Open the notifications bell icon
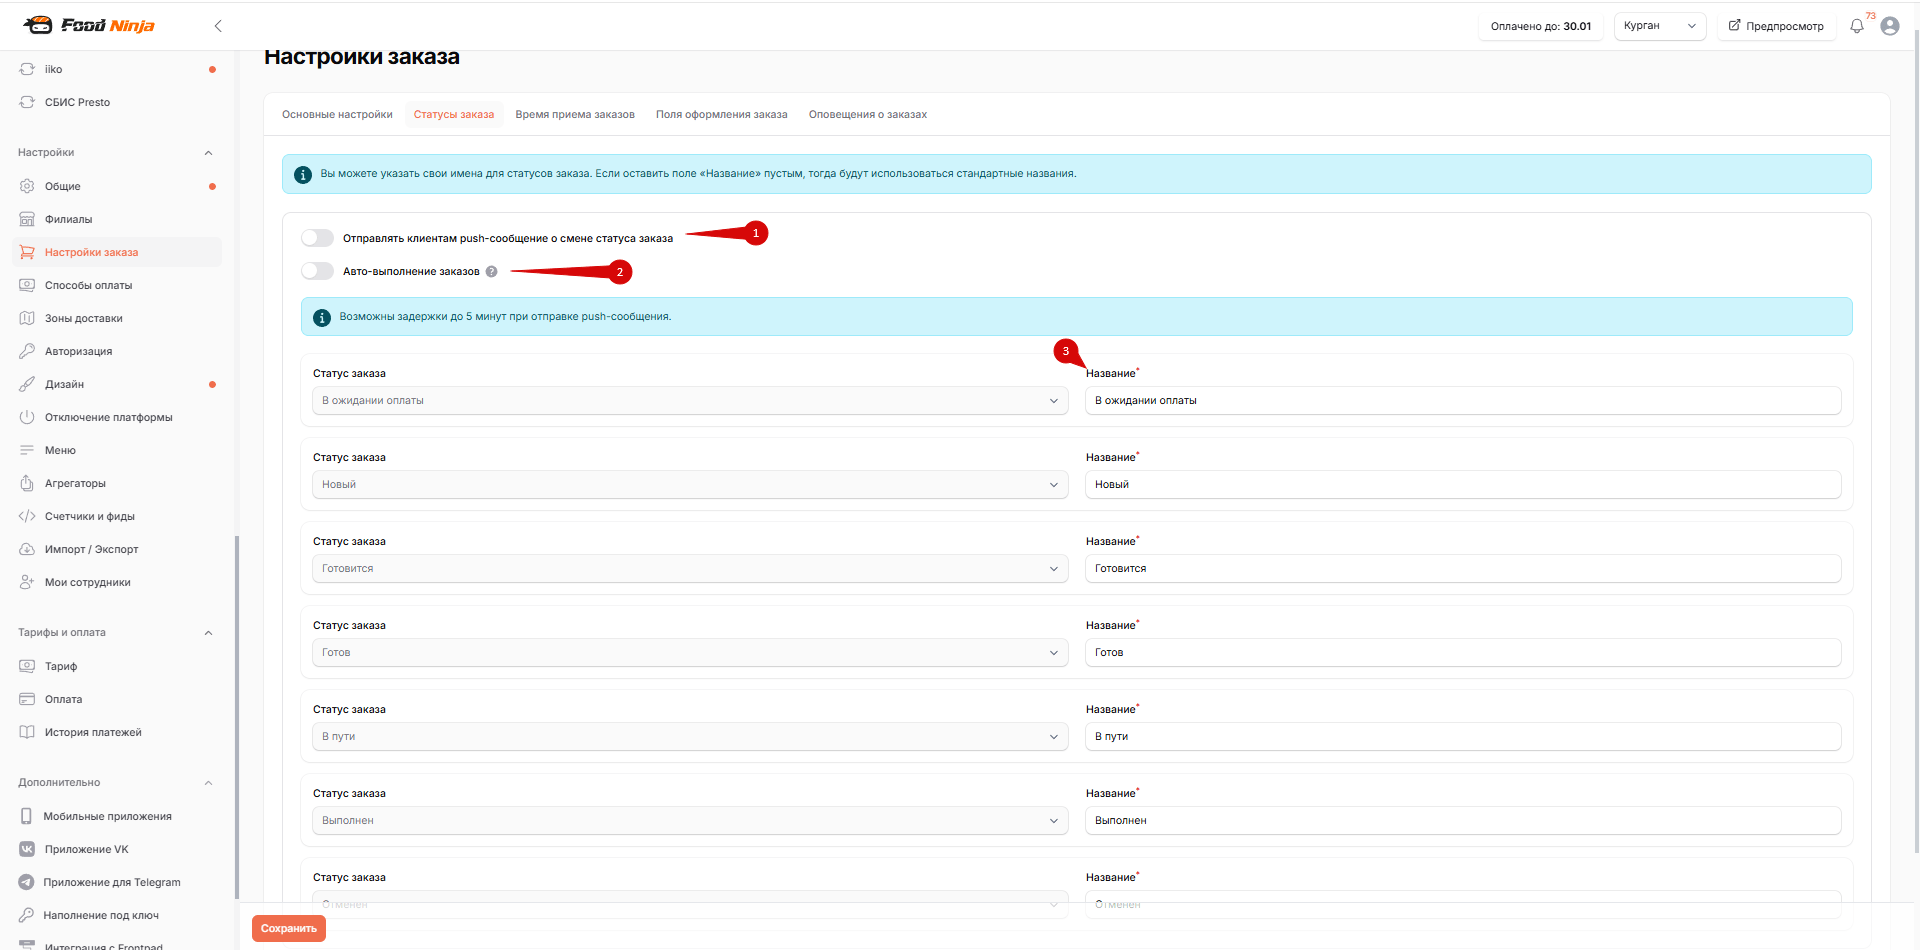 [1857, 26]
